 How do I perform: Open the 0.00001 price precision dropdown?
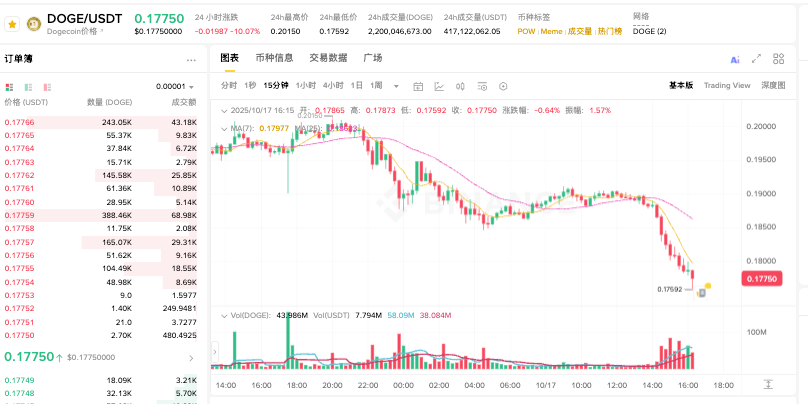175,87
